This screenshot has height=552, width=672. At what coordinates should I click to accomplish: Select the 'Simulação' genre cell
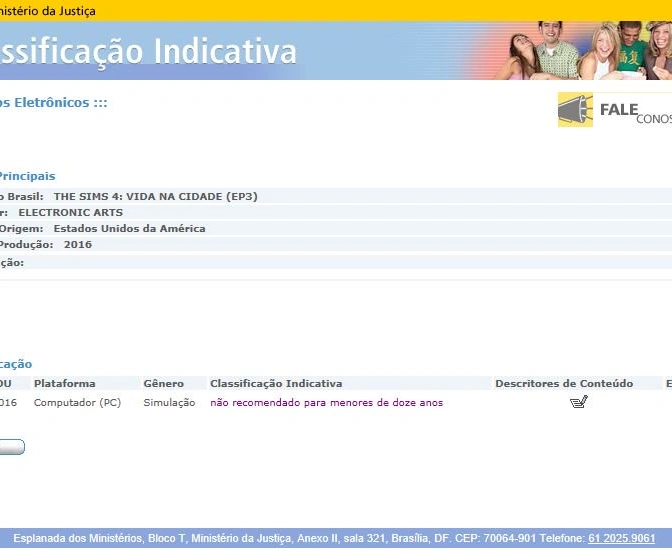coord(169,403)
